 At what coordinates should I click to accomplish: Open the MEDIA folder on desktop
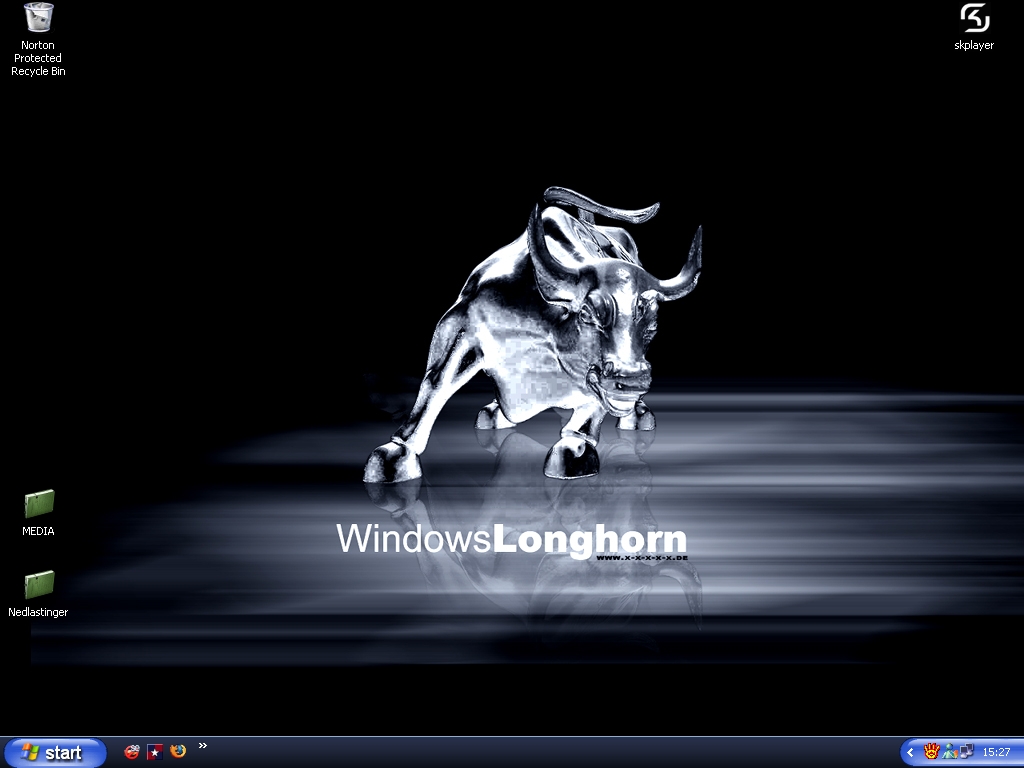[x=39, y=504]
